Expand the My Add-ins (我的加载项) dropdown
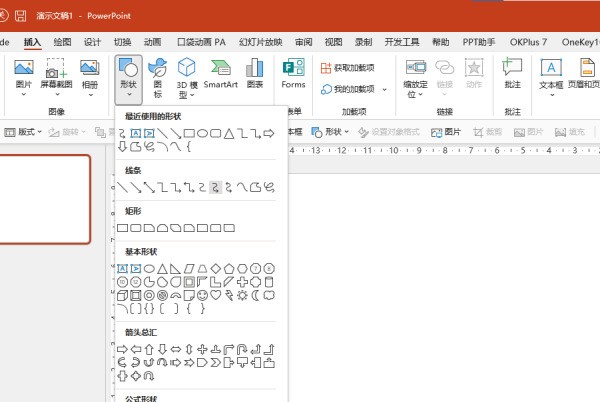 point(348,89)
